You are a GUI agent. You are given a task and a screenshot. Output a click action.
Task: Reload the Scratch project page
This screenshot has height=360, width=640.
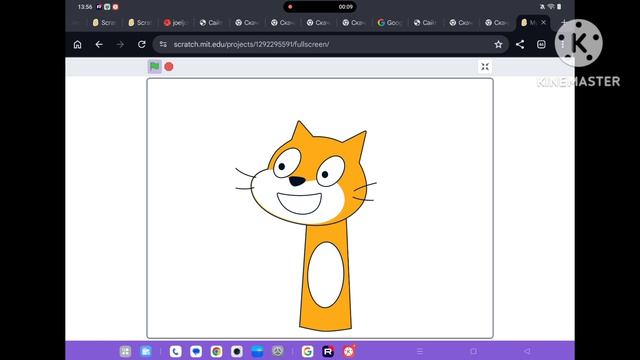tap(142, 44)
